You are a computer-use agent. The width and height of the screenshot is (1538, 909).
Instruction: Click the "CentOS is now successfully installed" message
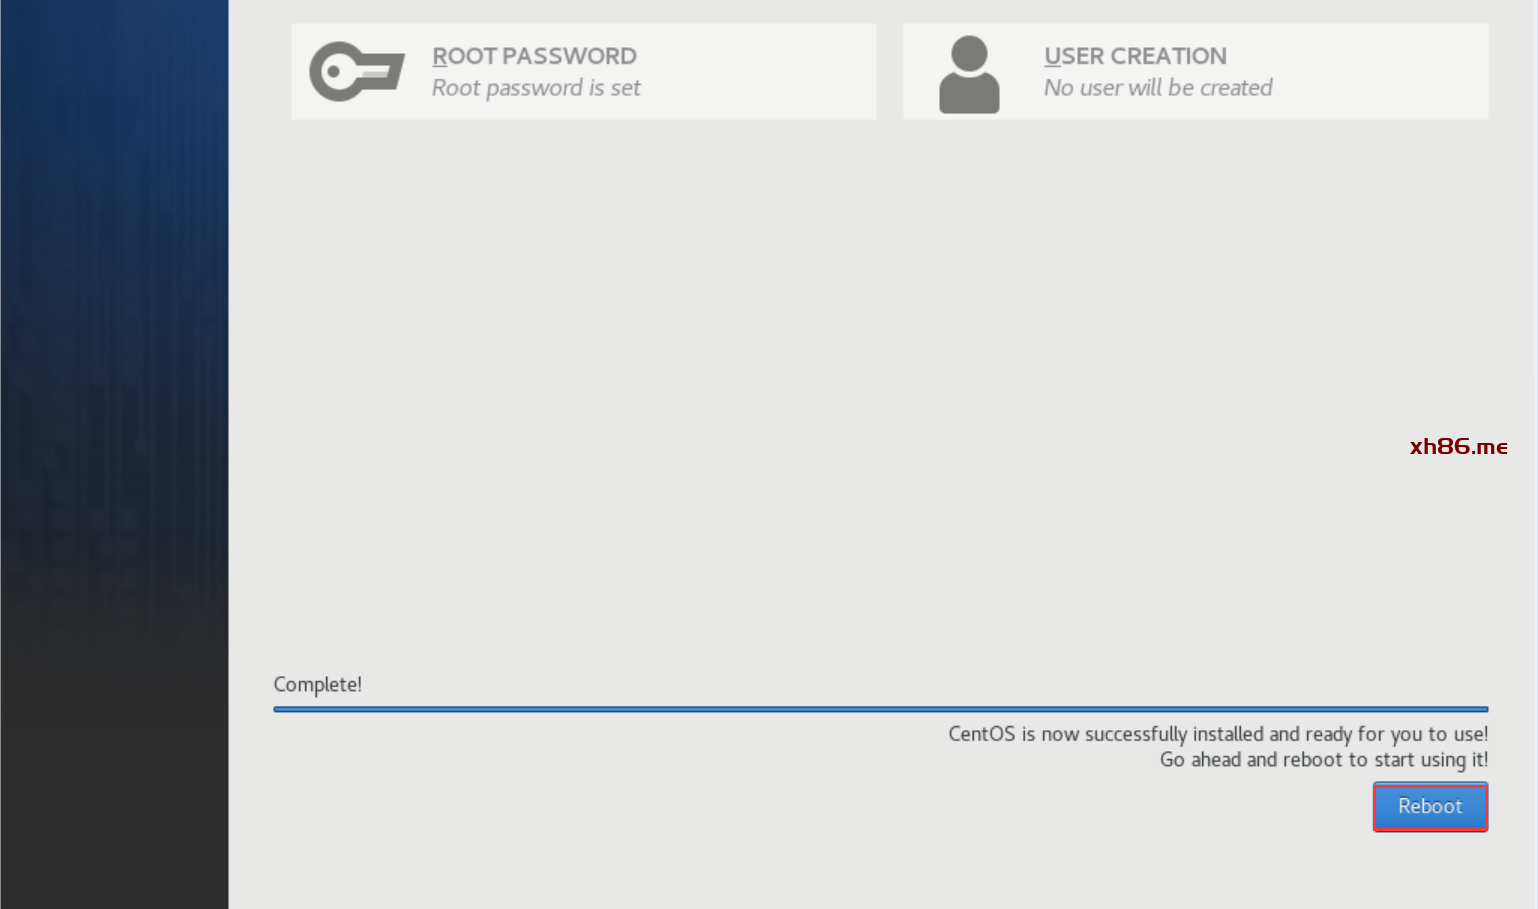(x=1217, y=734)
